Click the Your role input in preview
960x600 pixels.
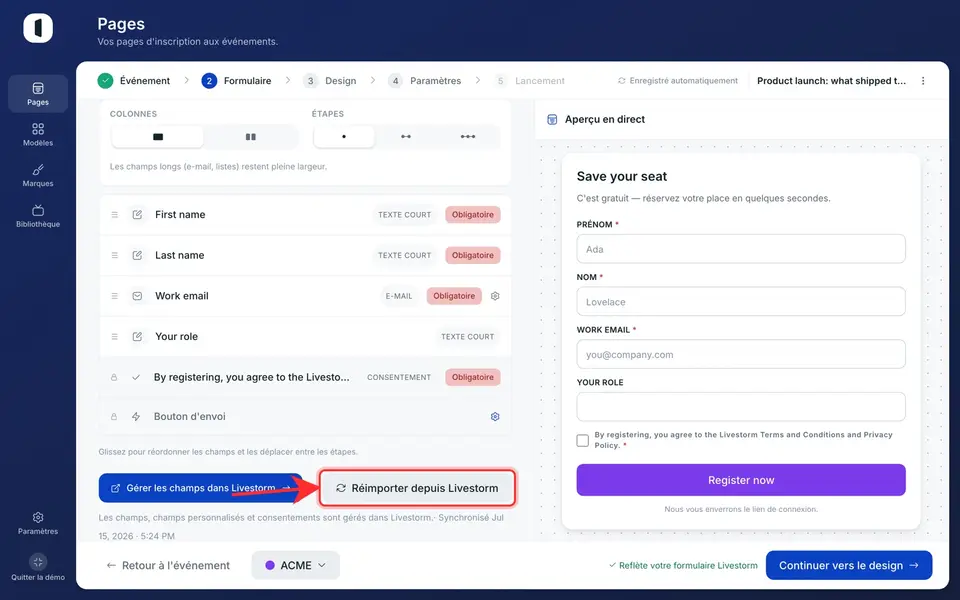point(741,407)
